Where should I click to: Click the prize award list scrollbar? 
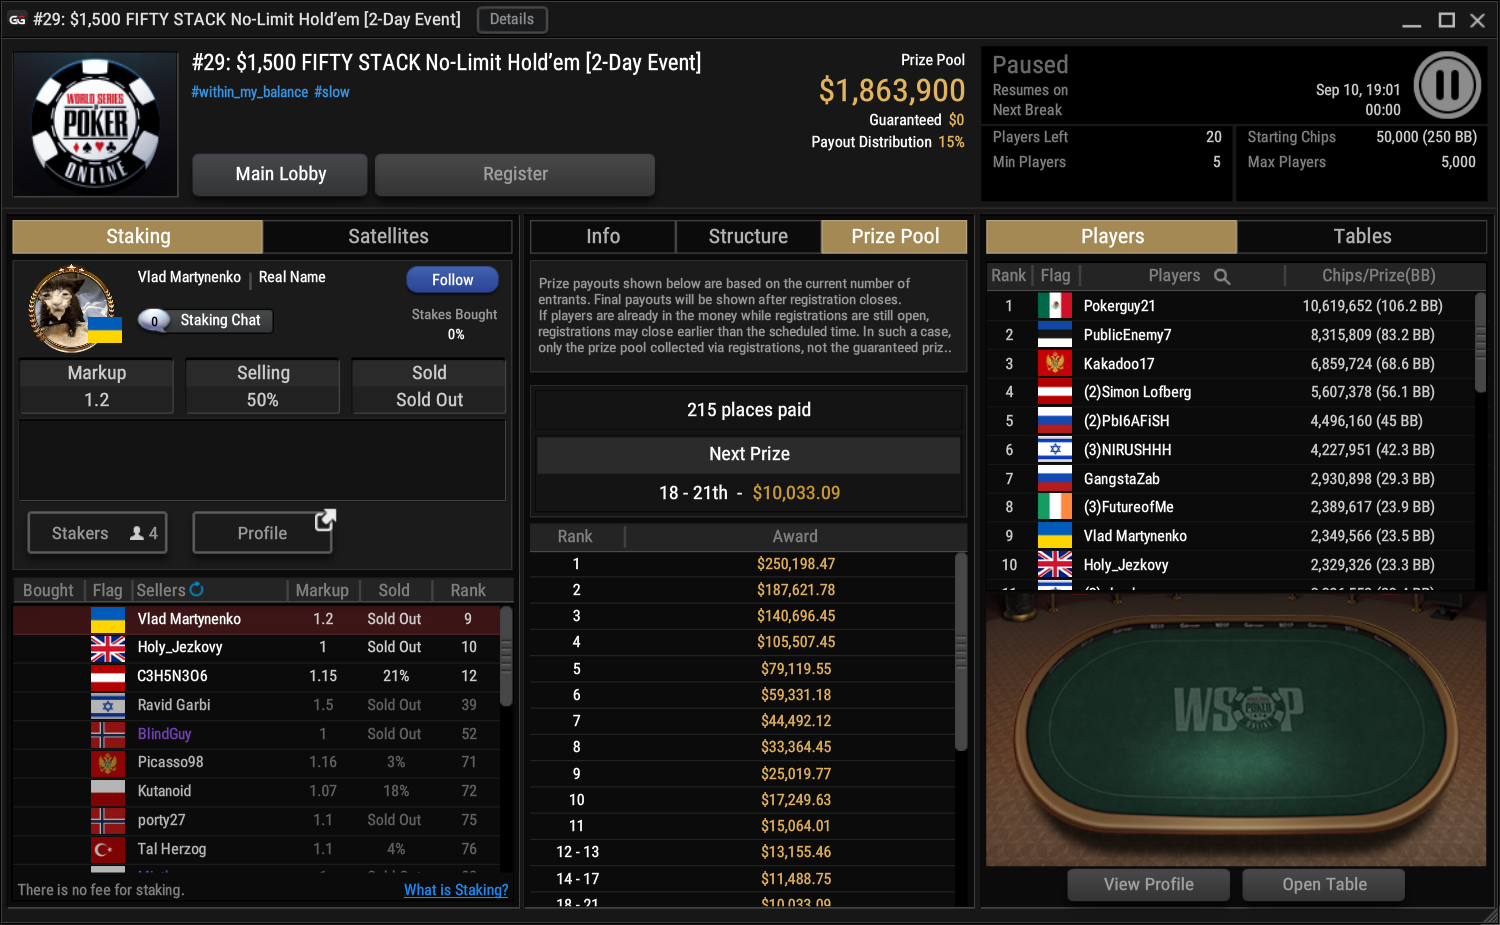[x=961, y=651]
